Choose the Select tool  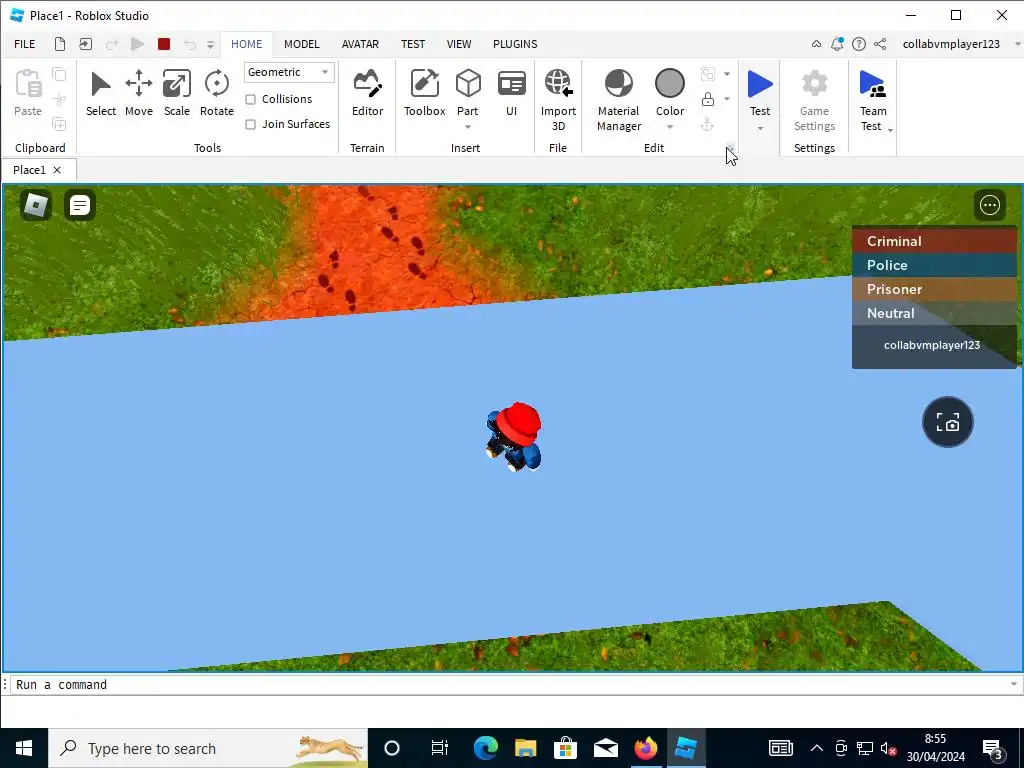pos(101,93)
